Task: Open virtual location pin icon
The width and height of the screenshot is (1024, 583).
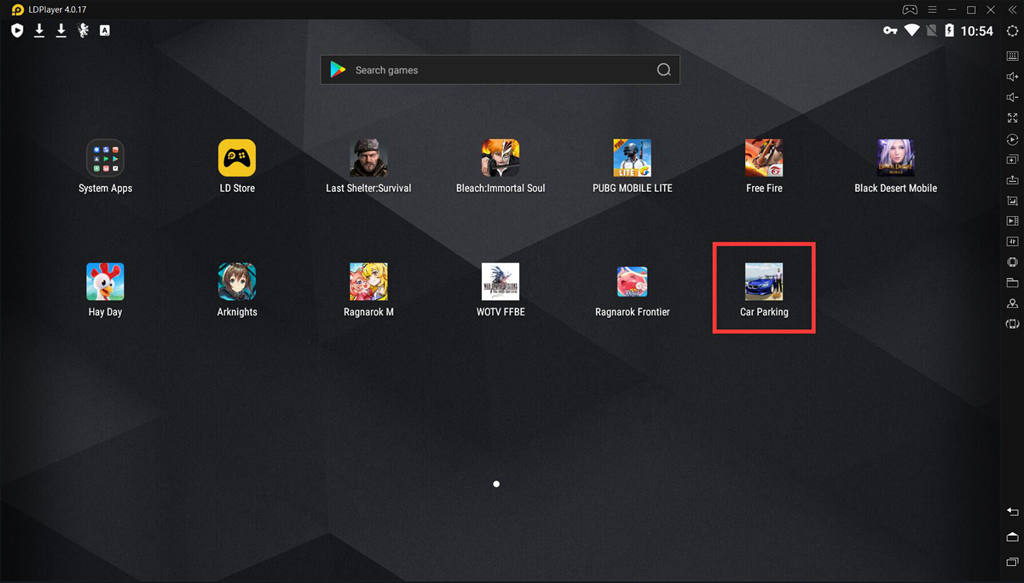Action: pos(1012,304)
